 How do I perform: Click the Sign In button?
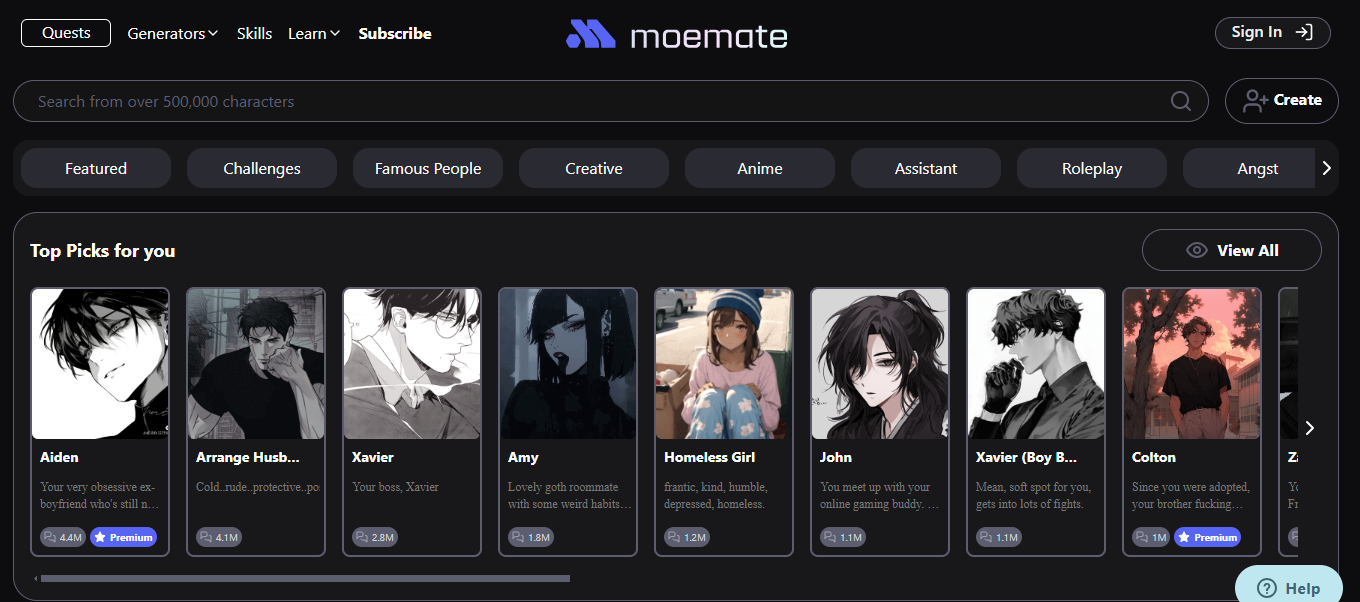click(x=1272, y=32)
